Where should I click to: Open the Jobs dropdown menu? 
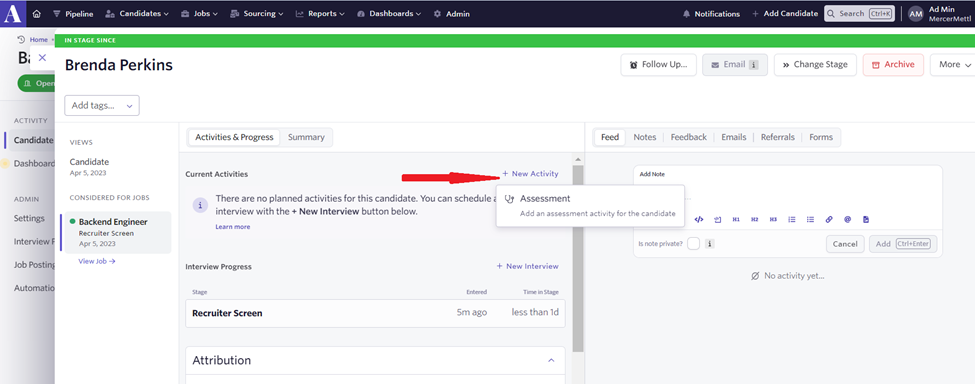click(199, 14)
